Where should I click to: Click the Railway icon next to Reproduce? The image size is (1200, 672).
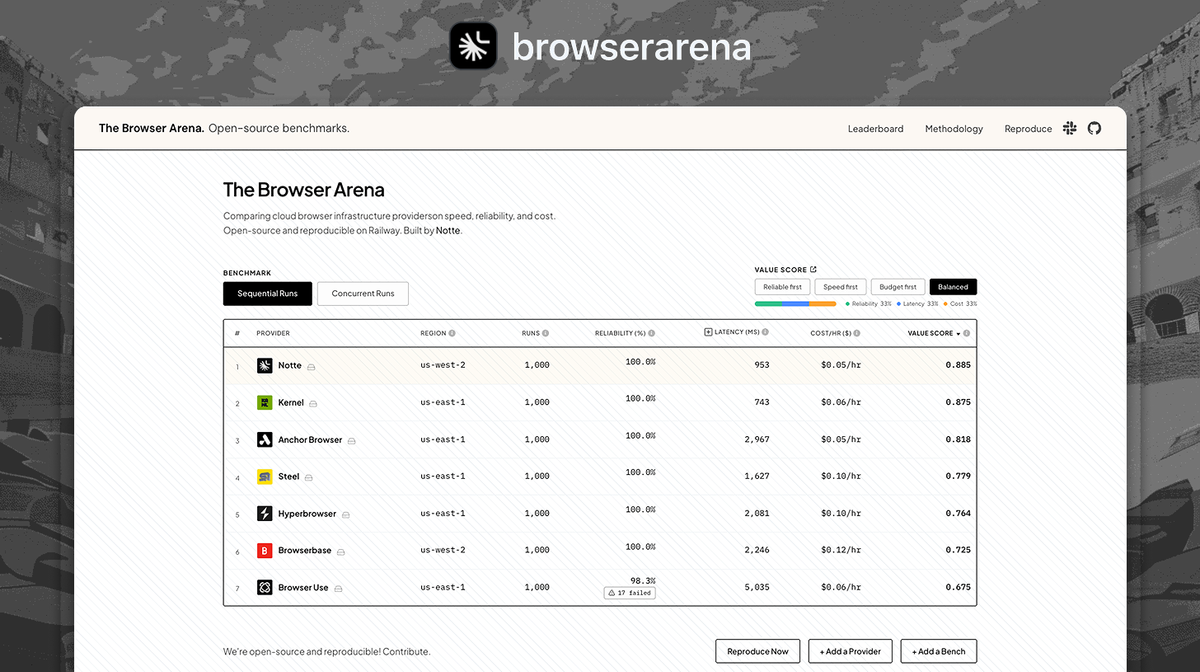coord(1069,128)
